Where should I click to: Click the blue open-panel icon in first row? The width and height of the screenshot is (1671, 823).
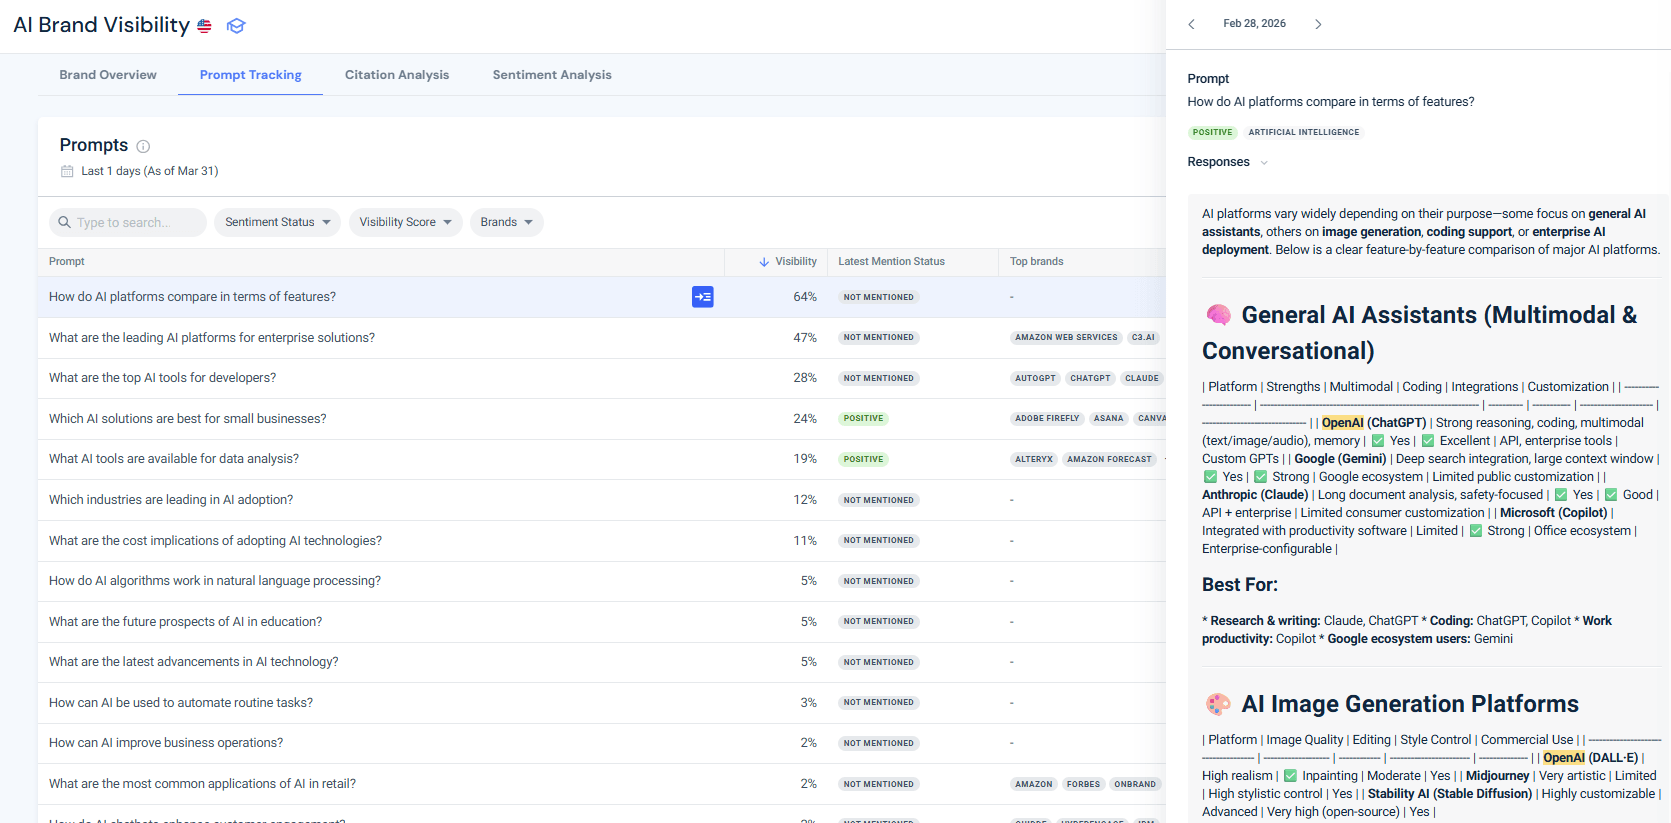point(703,297)
